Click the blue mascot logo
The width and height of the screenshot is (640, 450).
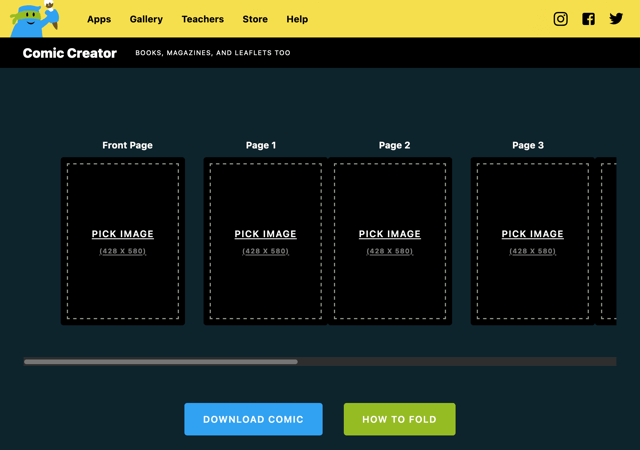click(35, 19)
